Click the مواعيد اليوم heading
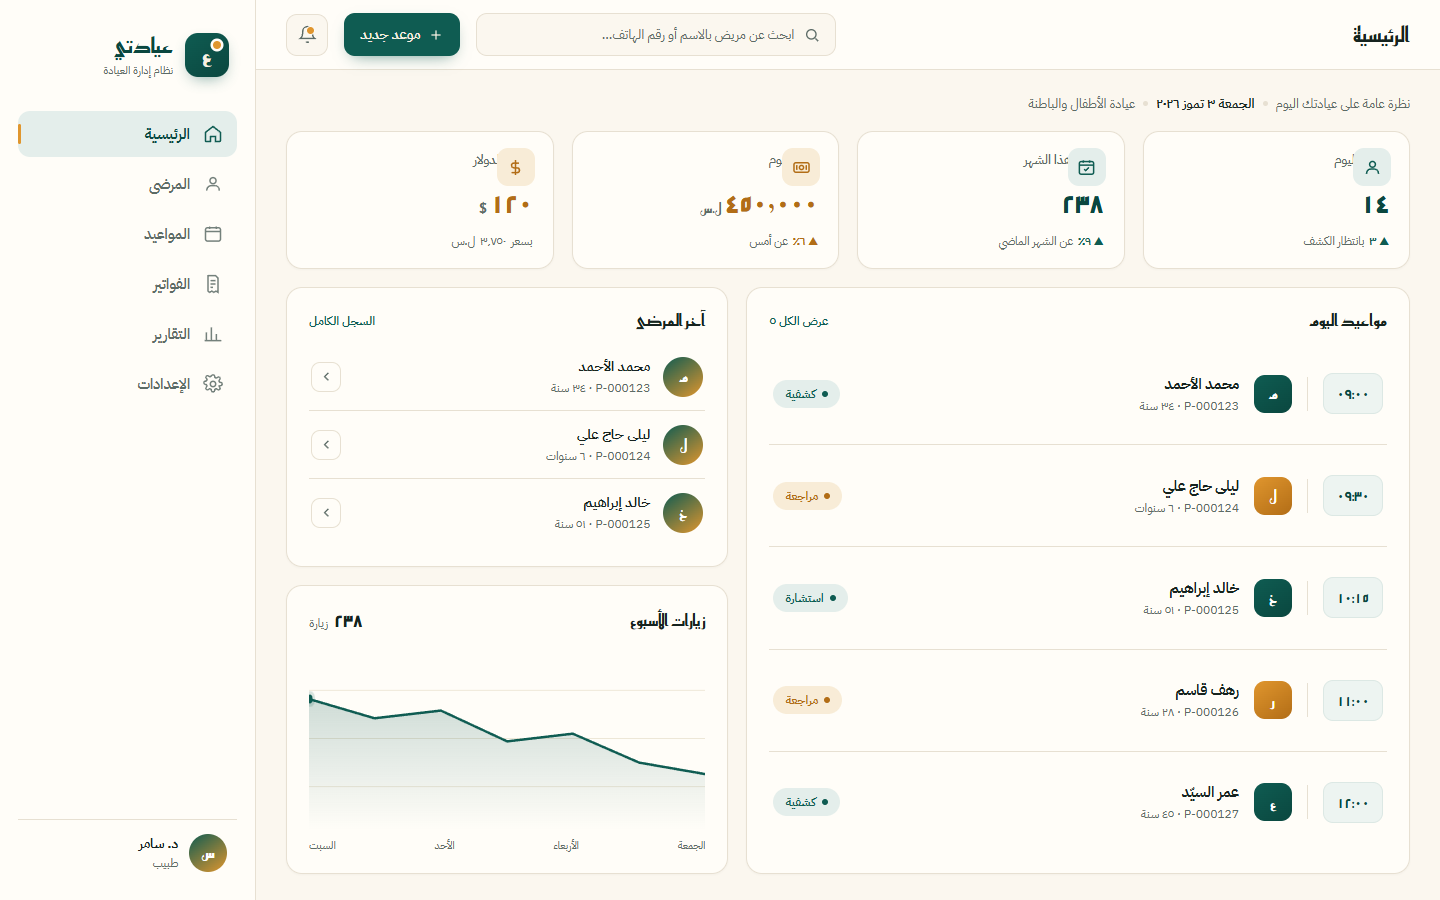The width and height of the screenshot is (1440, 900). click(1348, 321)
